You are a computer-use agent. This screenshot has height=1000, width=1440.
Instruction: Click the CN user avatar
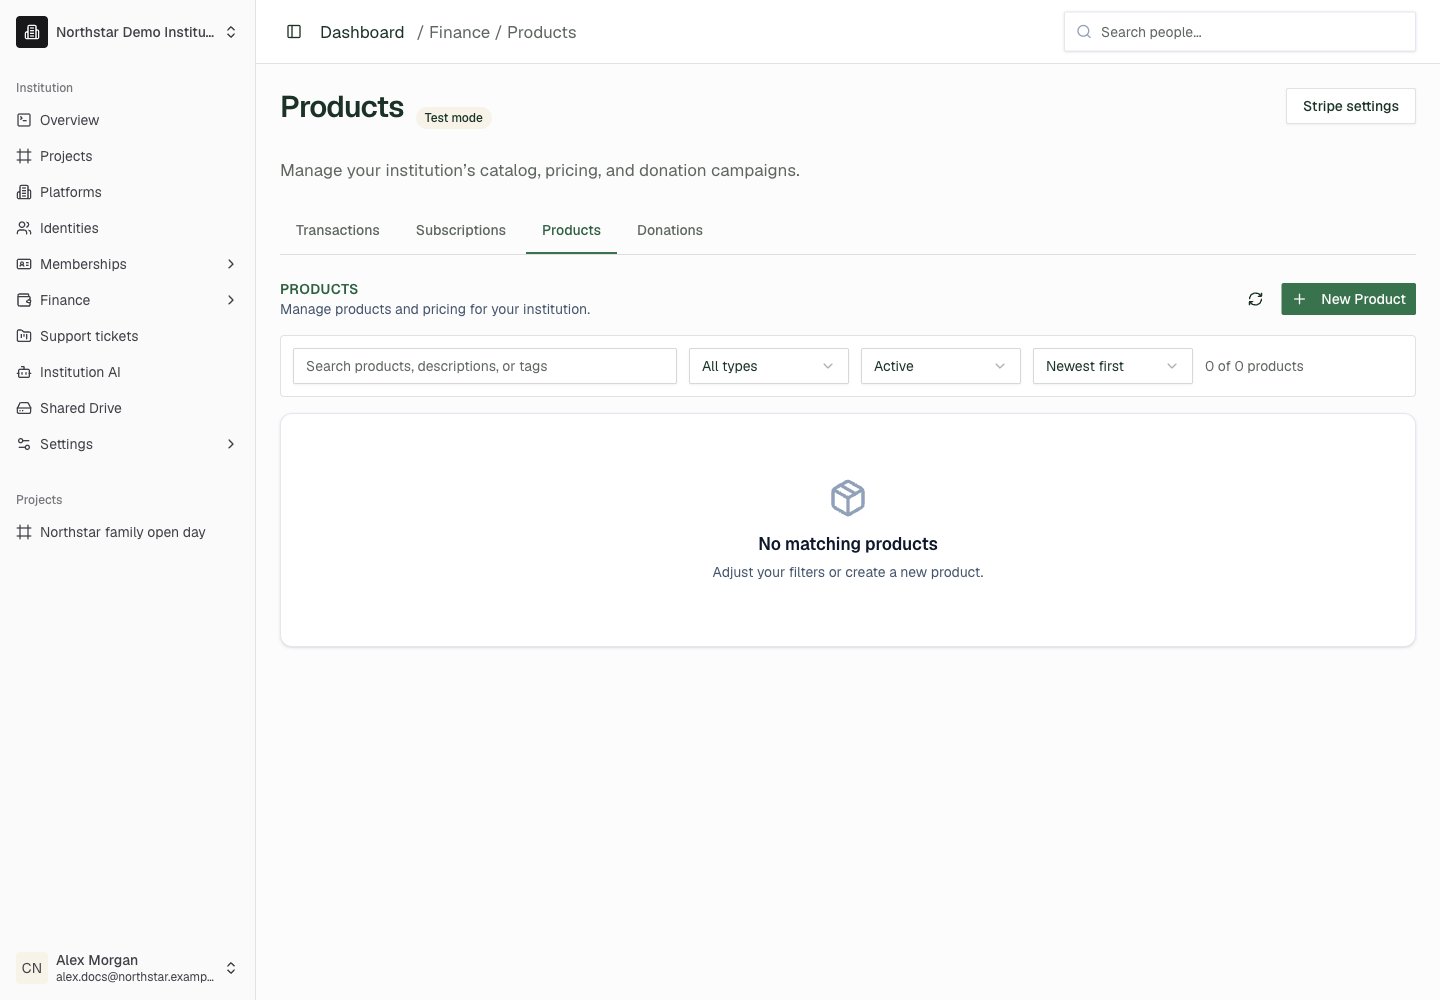coord(32,968)
